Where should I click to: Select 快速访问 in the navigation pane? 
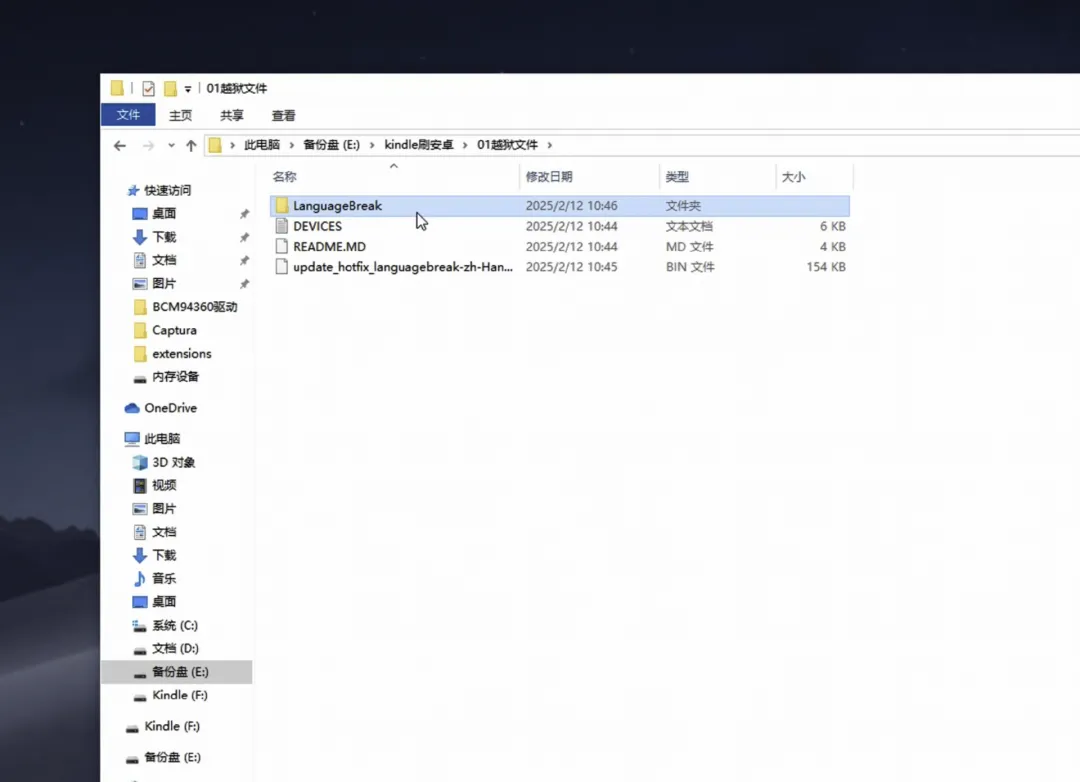click(167, 190)
